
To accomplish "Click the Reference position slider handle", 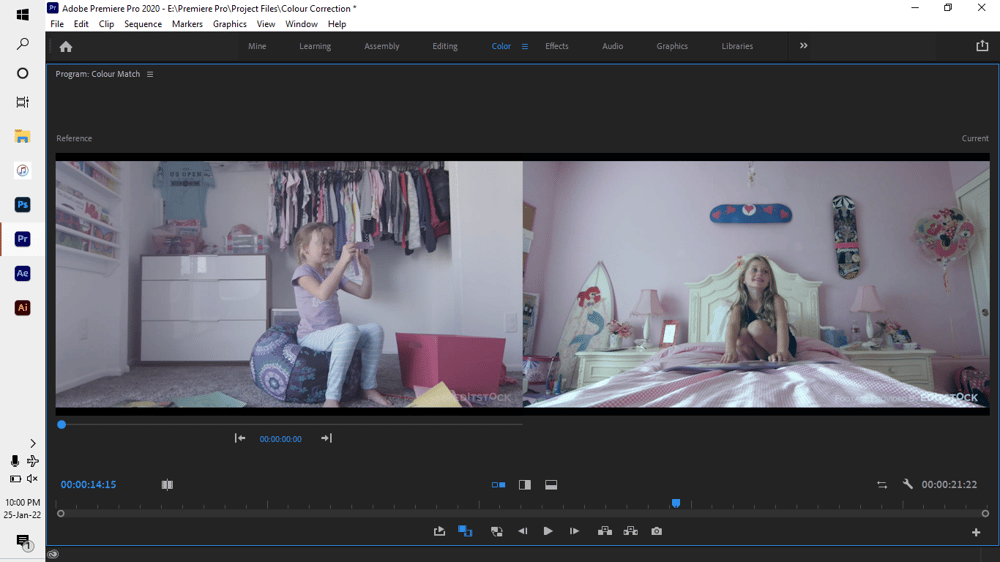I will pyautogui.click(x=62, y=424).
